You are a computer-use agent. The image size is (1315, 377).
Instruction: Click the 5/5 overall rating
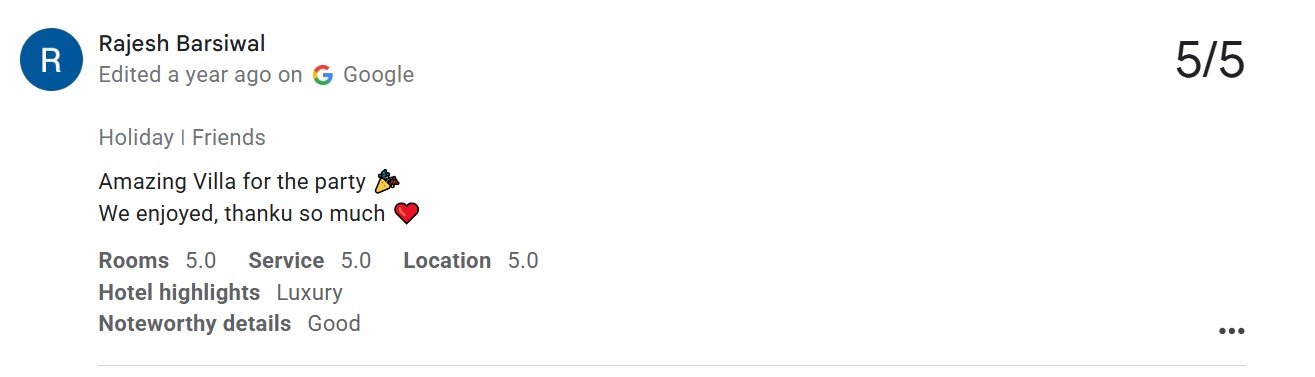[x=1210, y=61]
